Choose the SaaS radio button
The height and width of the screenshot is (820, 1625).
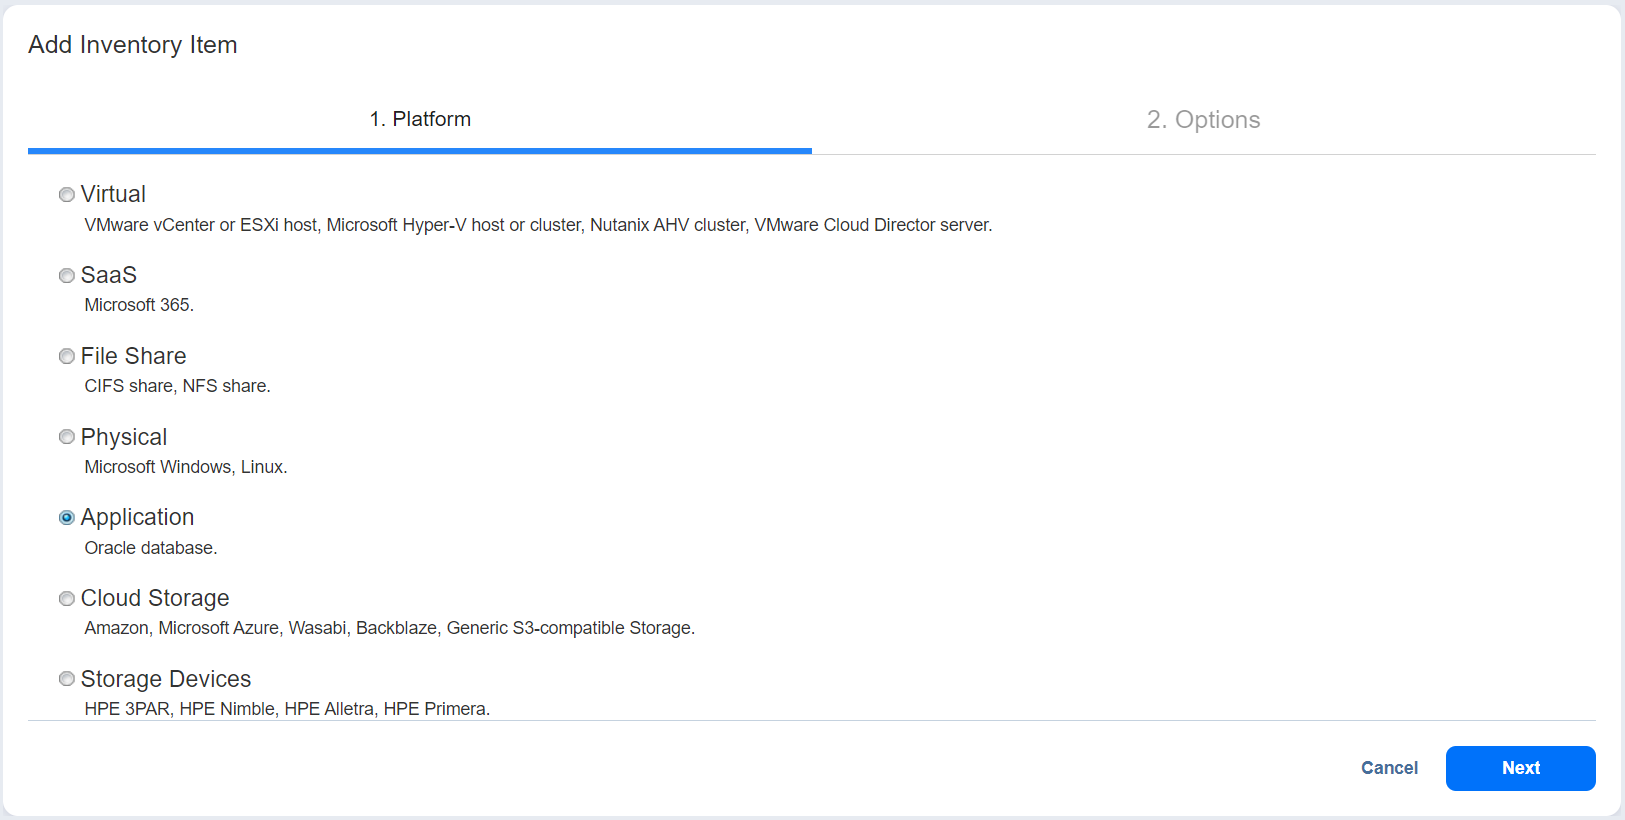[x=67, y=276]
